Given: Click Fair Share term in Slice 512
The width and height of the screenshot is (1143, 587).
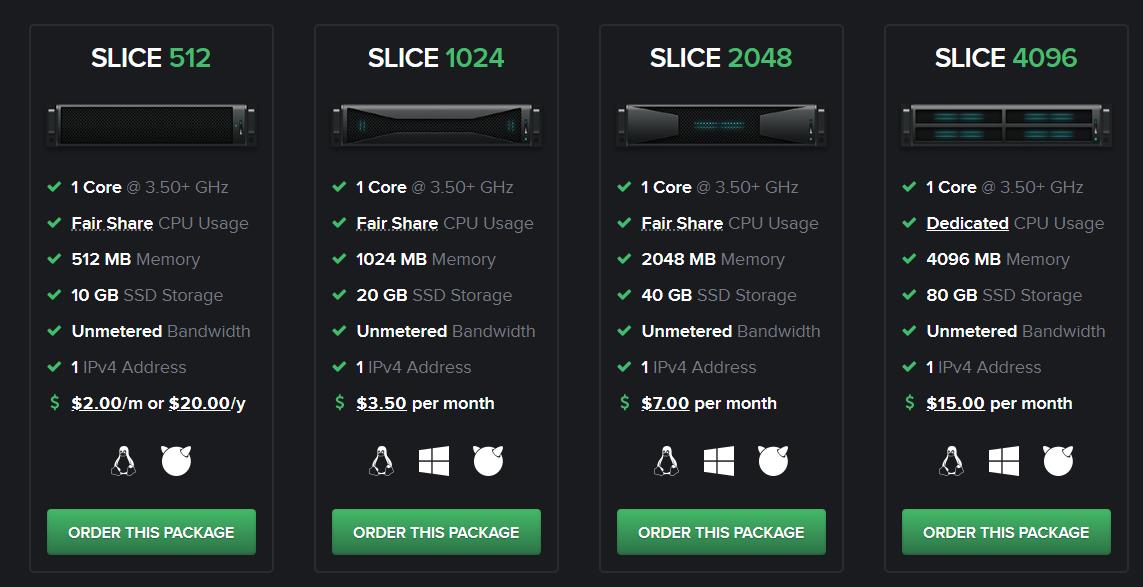Looking at the screenshot, I should coord(112,223).
